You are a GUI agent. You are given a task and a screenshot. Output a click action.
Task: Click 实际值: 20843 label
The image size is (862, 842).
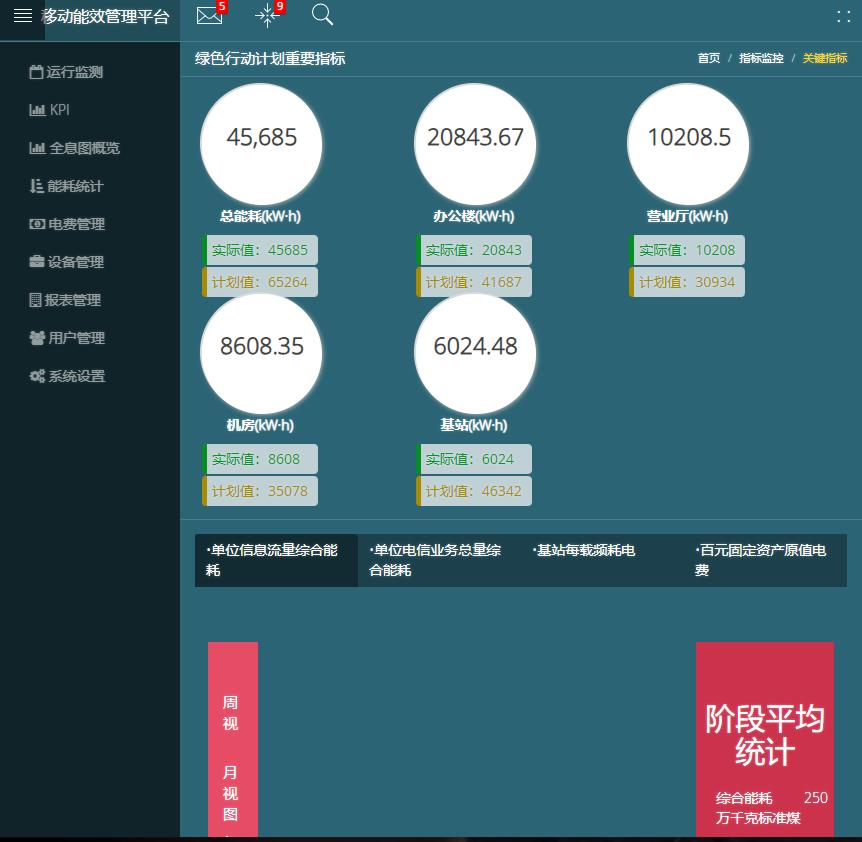(474, 250)
